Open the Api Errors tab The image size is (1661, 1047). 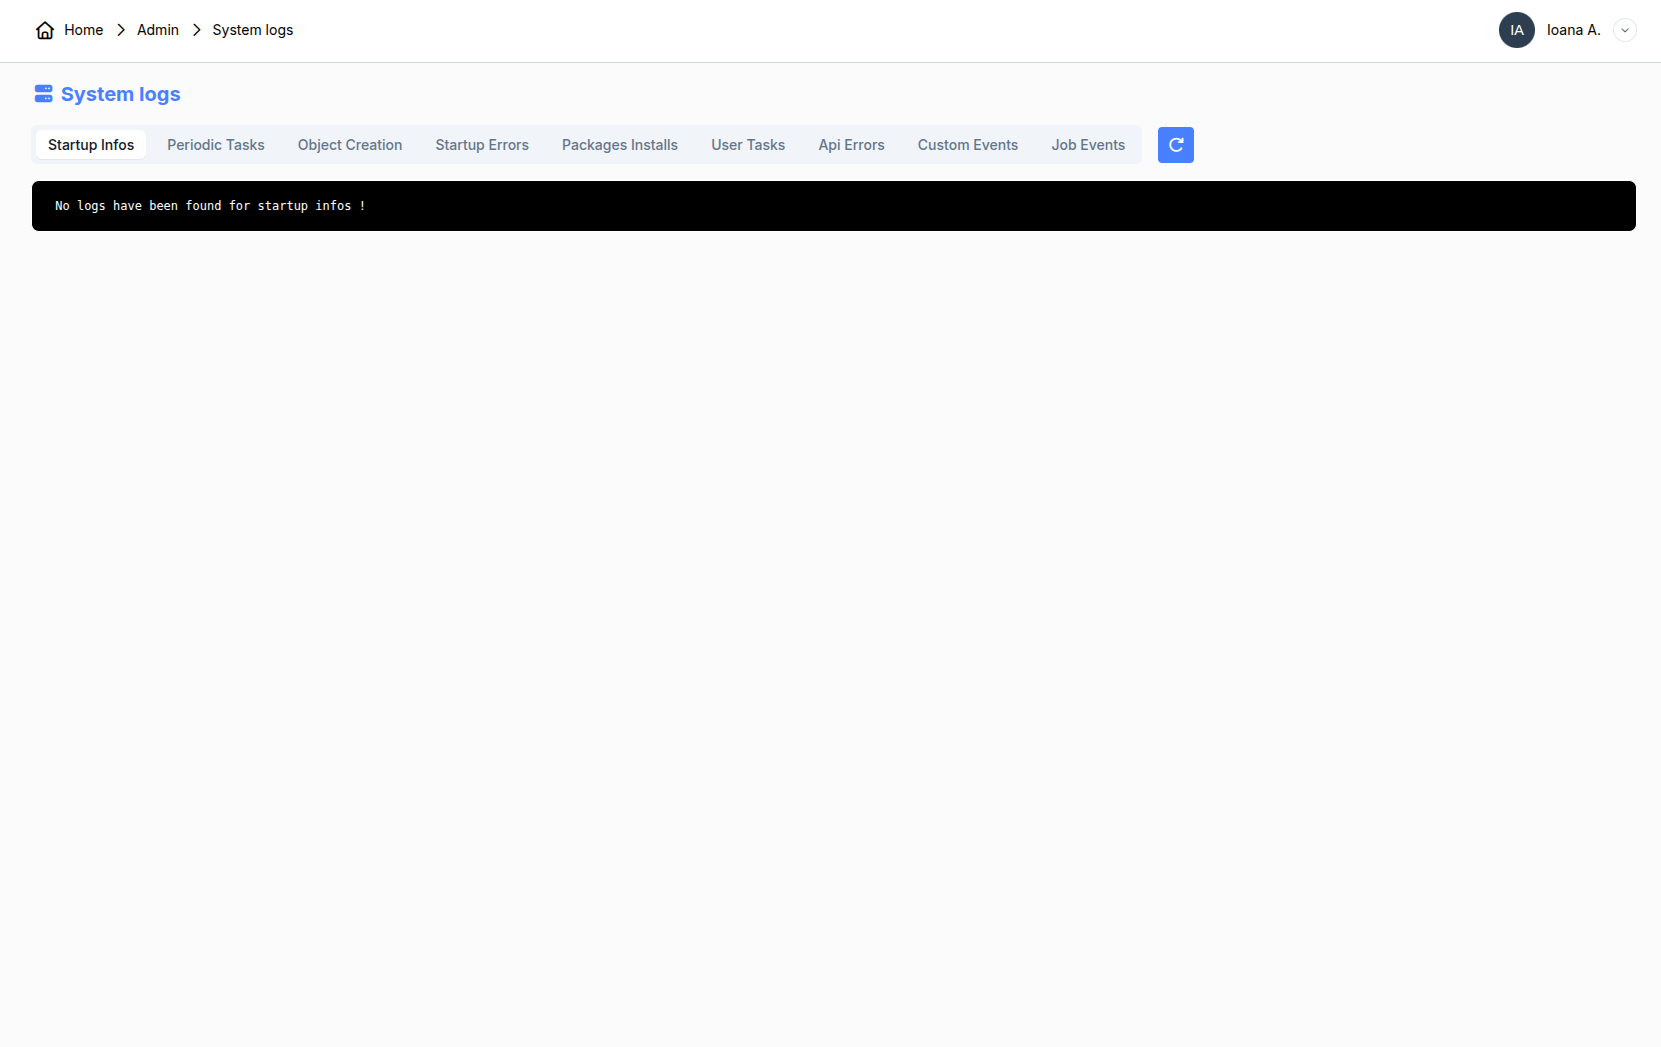(x=851, y=145)
